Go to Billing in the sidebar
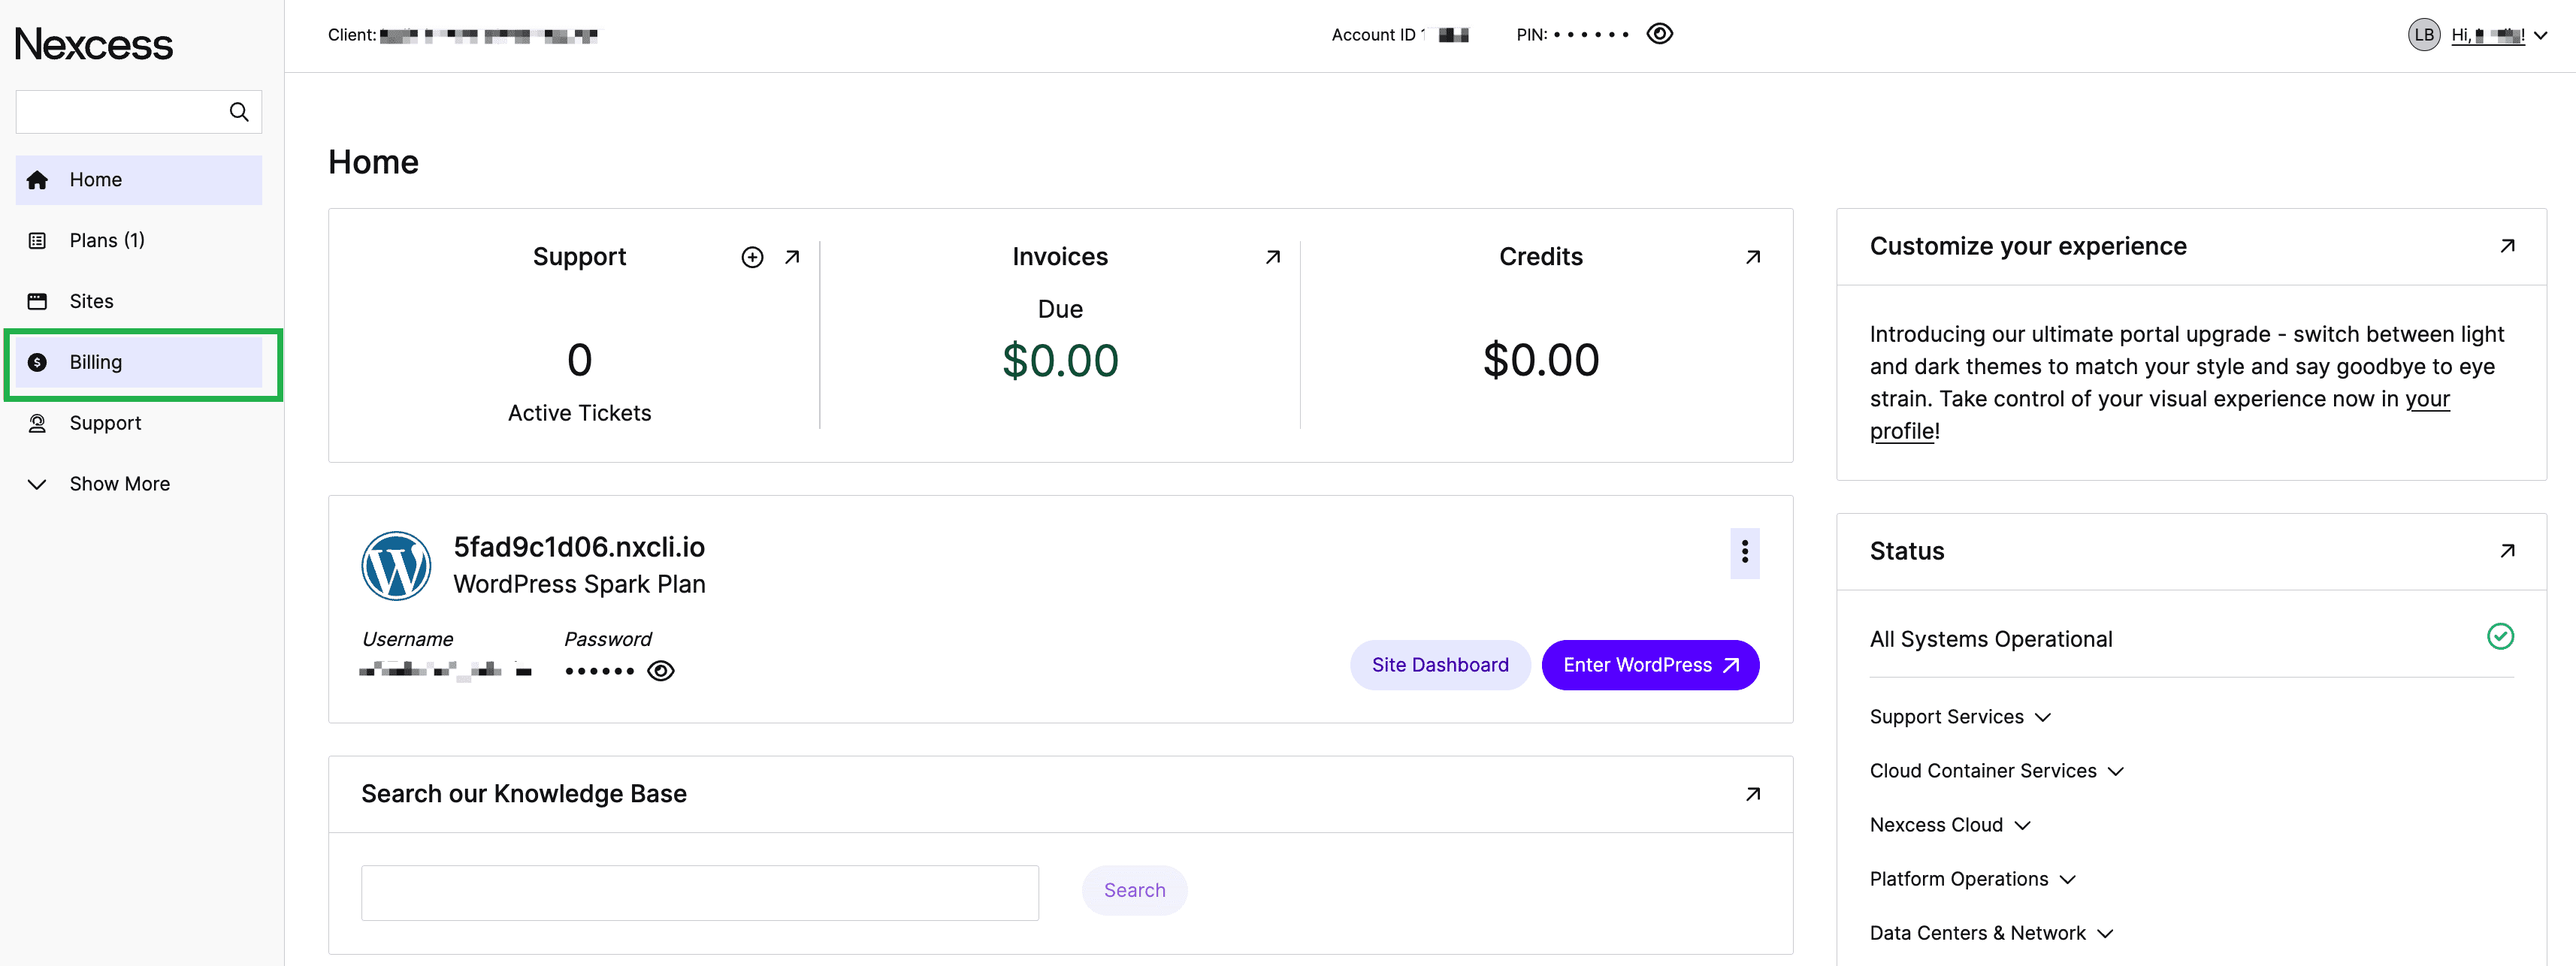 point(96,362)
